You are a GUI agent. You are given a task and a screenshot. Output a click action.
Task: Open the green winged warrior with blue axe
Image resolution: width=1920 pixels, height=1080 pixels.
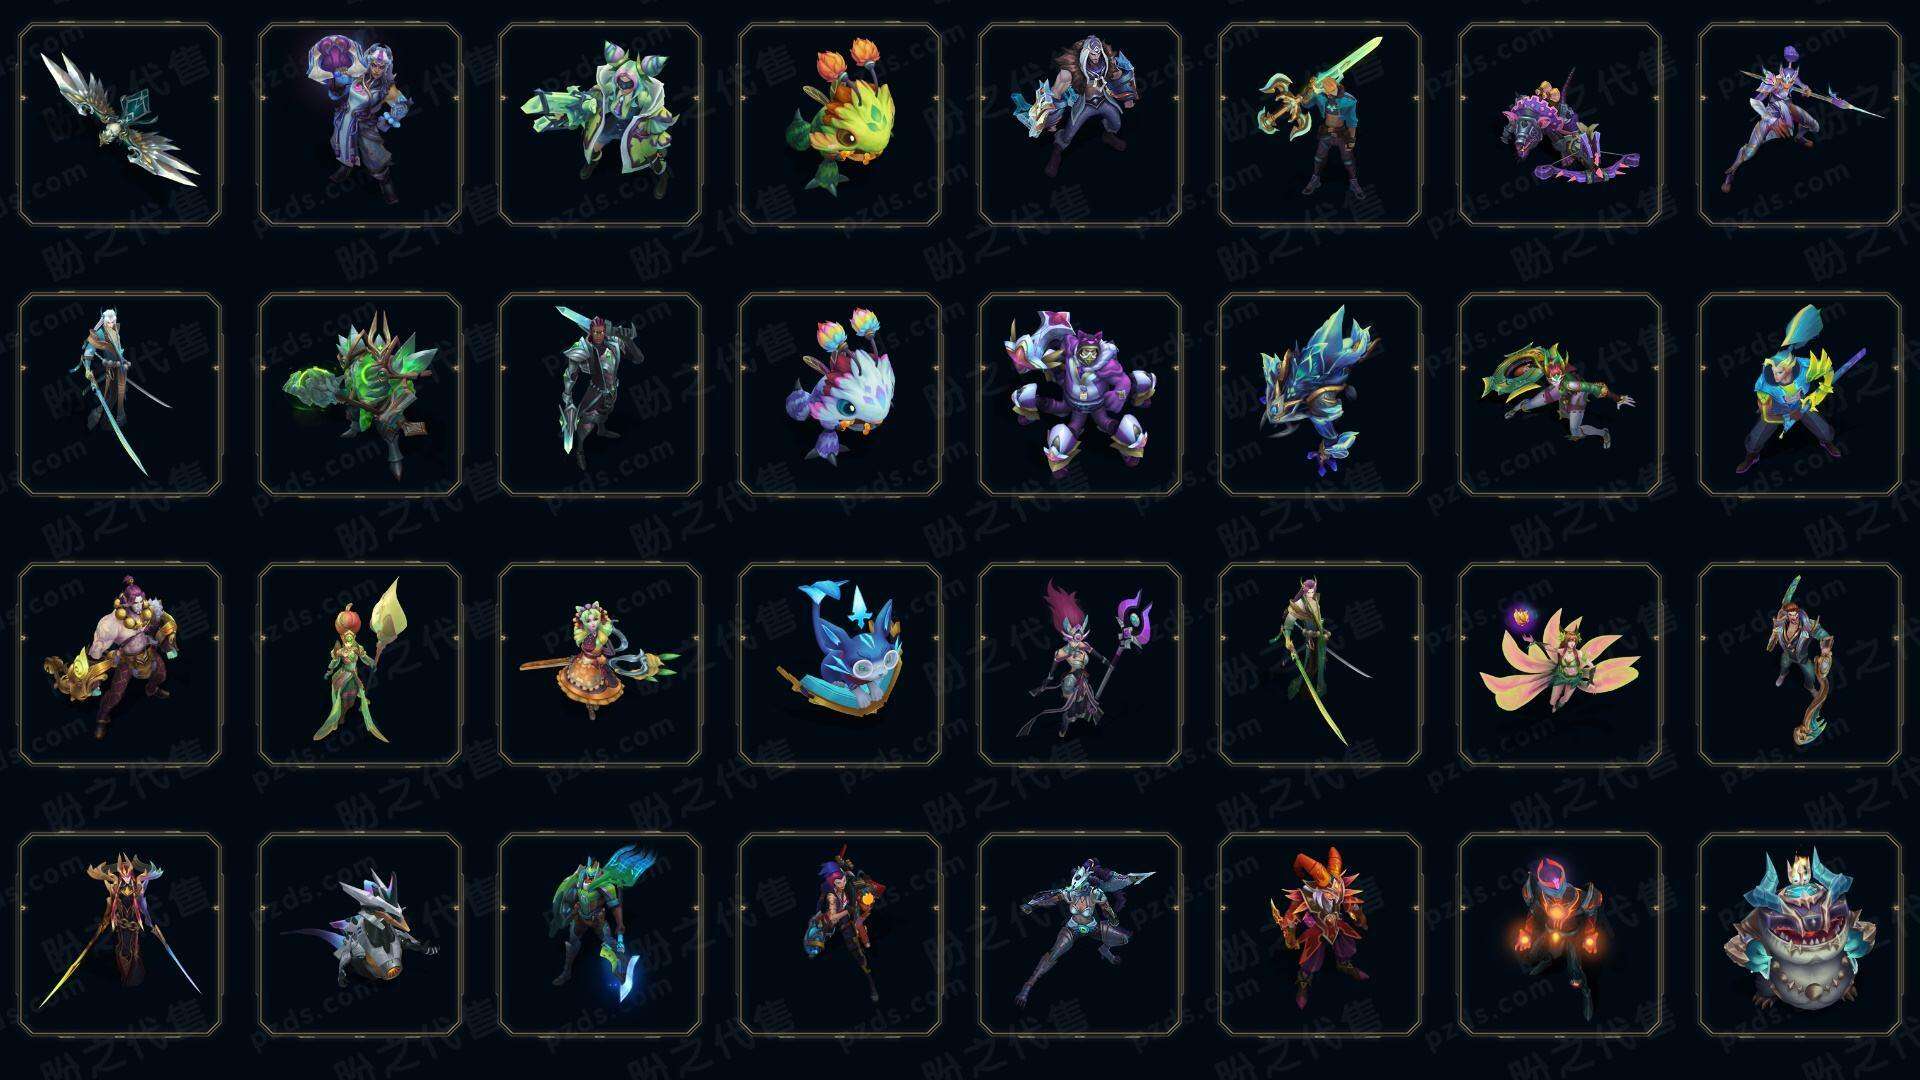pos(600,934)
